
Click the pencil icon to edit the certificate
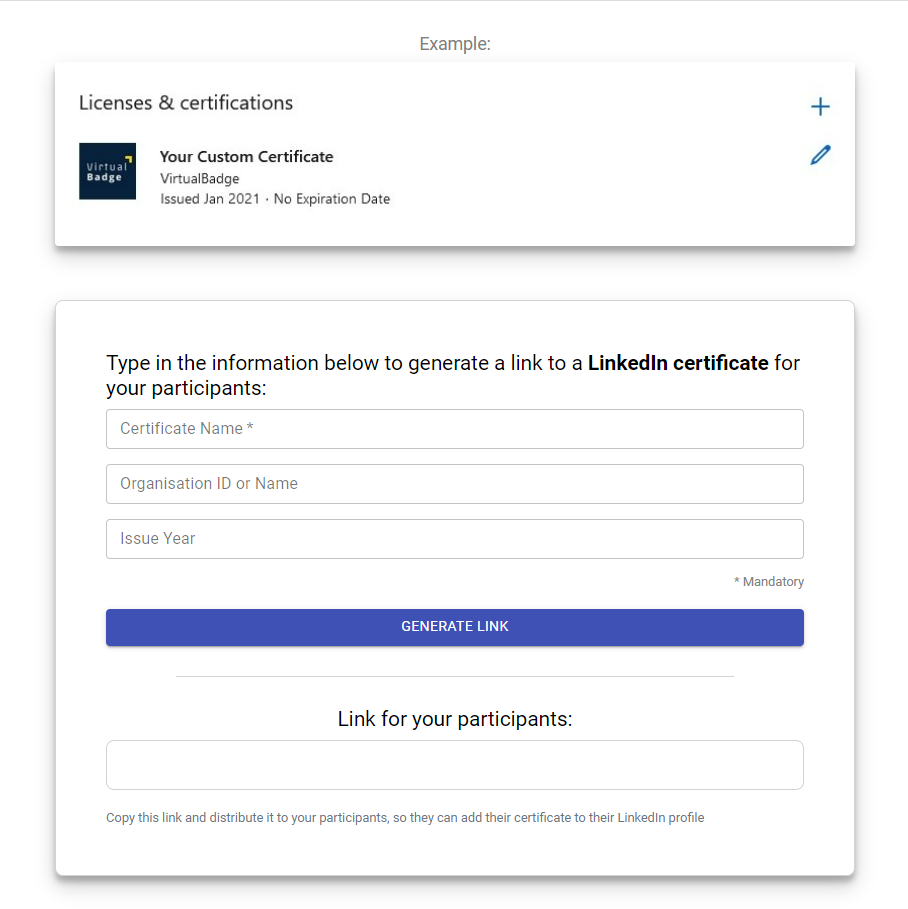pos(820,155)
